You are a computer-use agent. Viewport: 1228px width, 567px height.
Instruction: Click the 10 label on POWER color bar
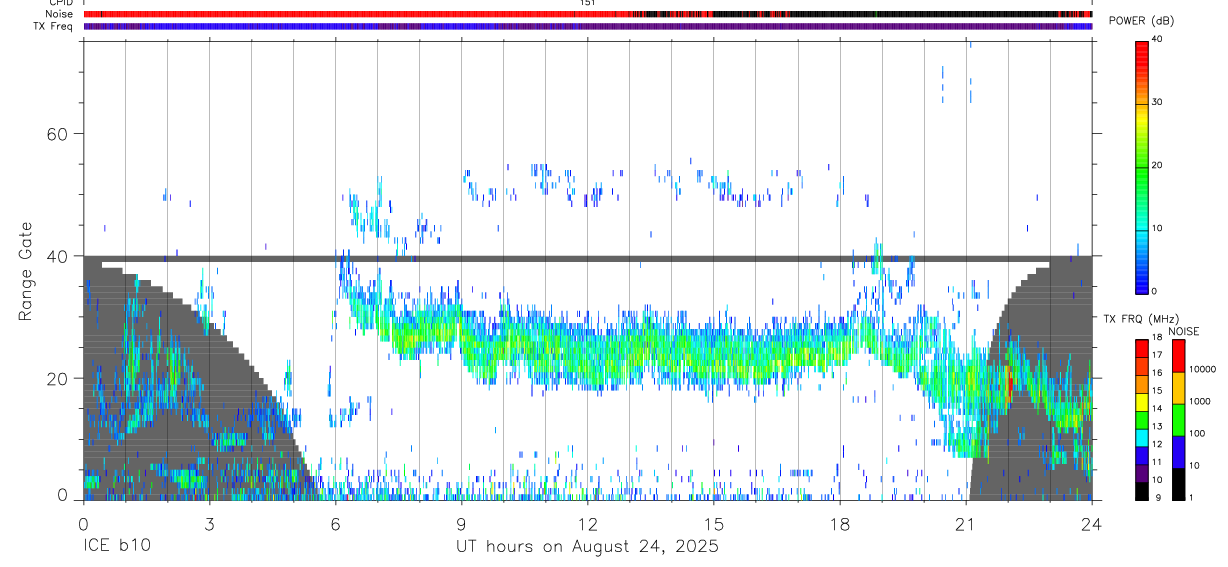(1157, 228)
